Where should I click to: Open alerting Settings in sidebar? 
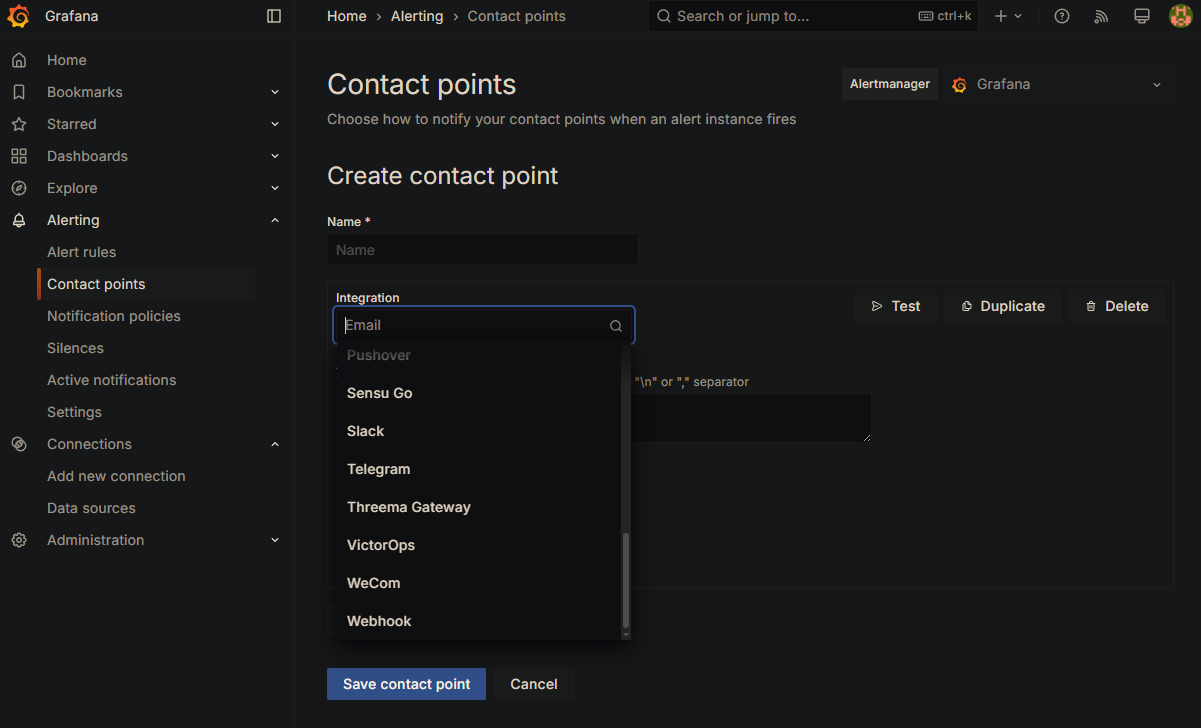pyautogui.click(x=74, y=412)
